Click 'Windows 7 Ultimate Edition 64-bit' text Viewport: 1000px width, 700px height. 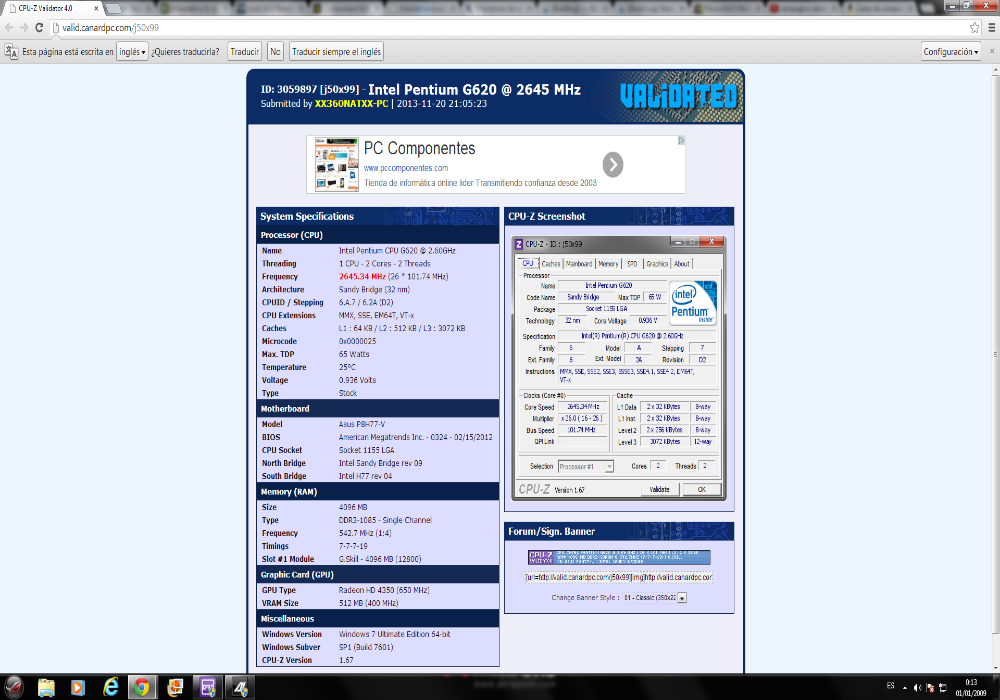point(395,634)
